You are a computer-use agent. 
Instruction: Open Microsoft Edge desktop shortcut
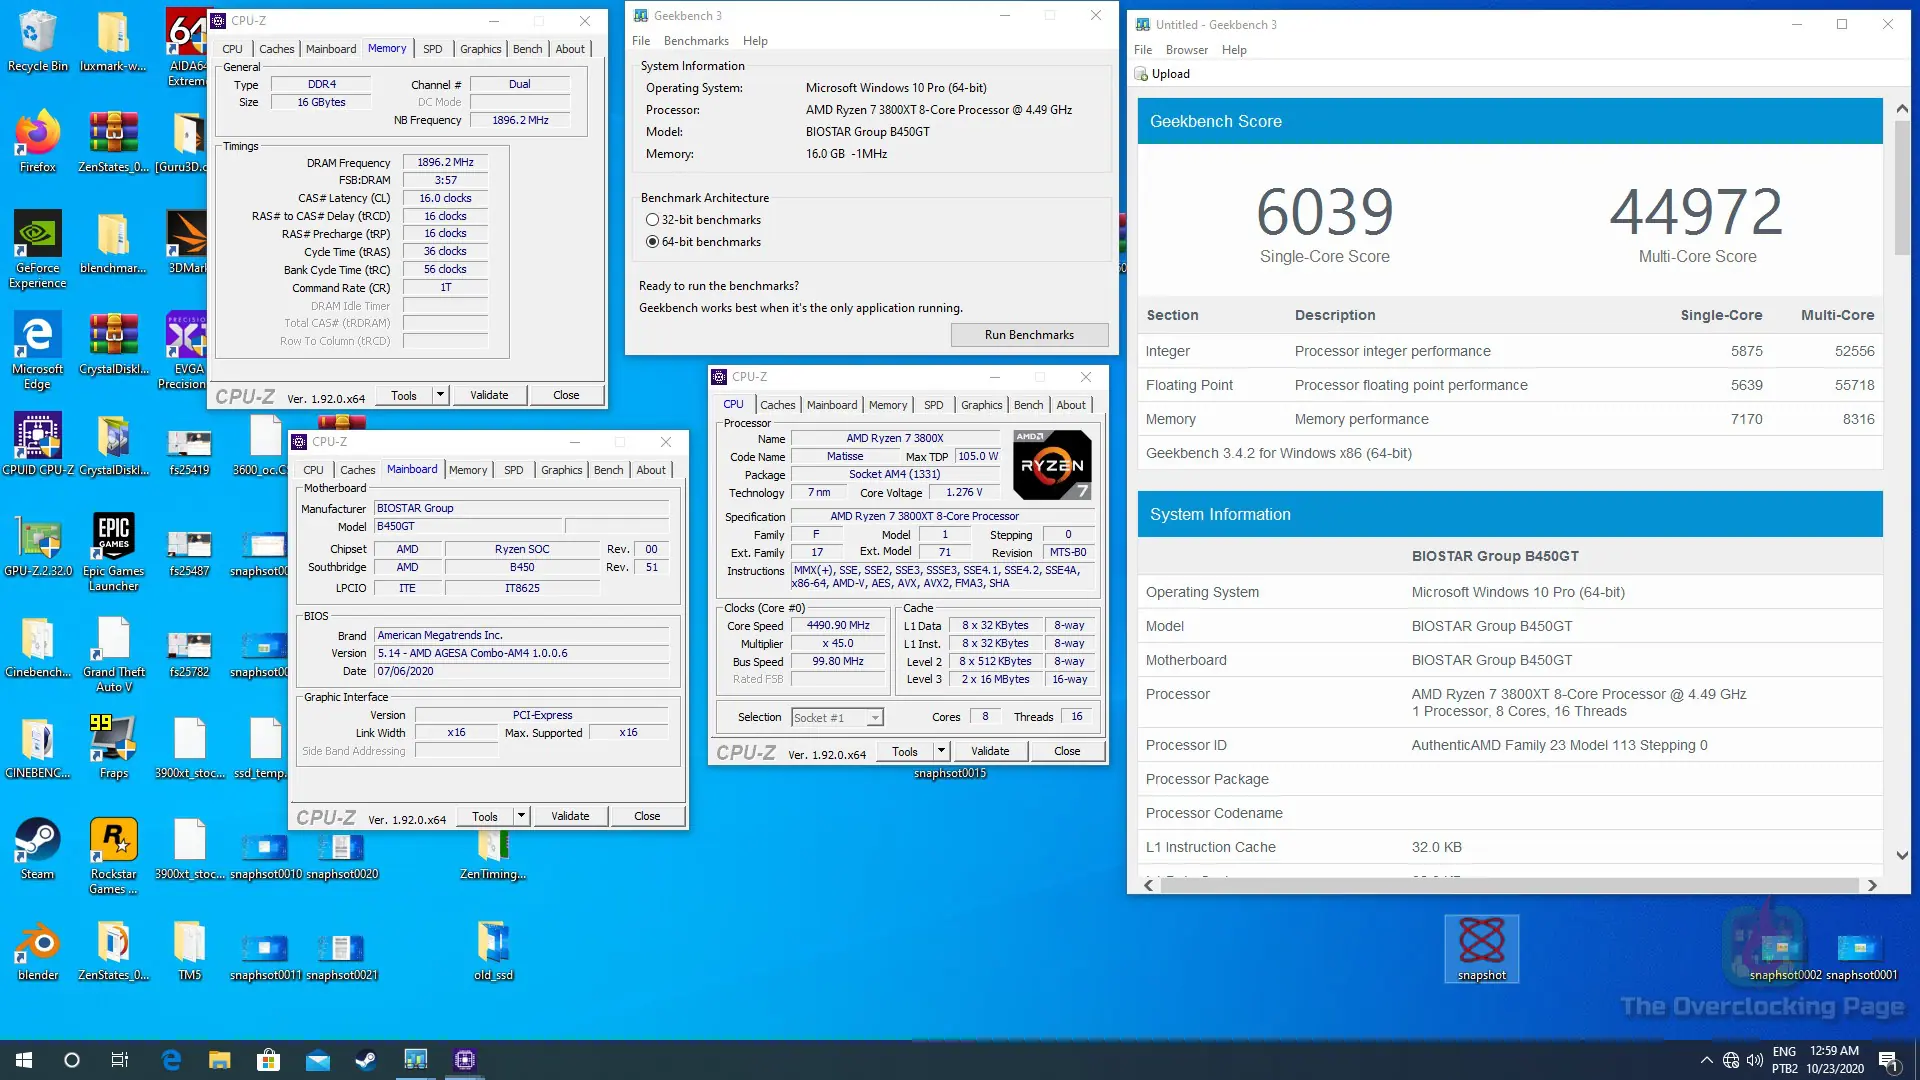click(37, 350)
